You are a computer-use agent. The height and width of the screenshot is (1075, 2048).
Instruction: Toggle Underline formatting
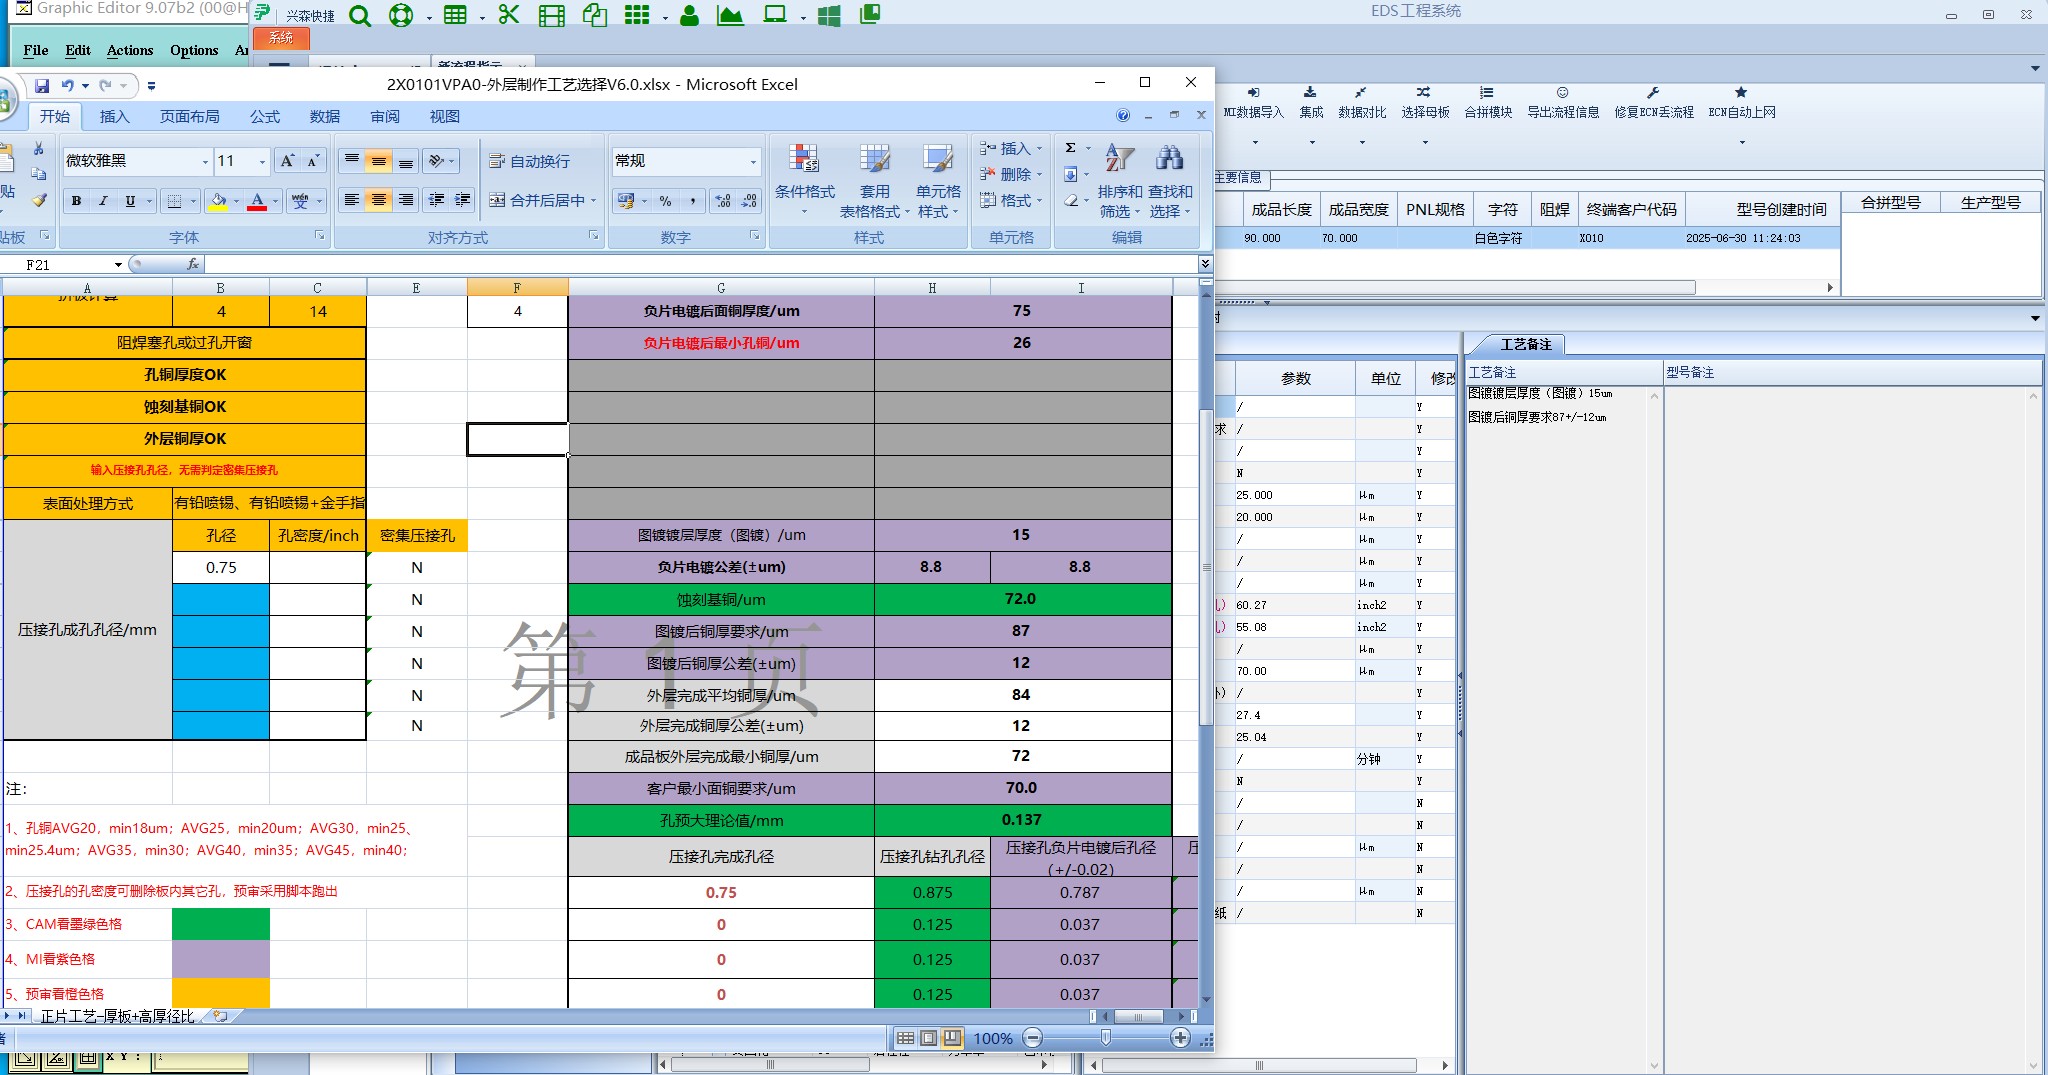130,201
